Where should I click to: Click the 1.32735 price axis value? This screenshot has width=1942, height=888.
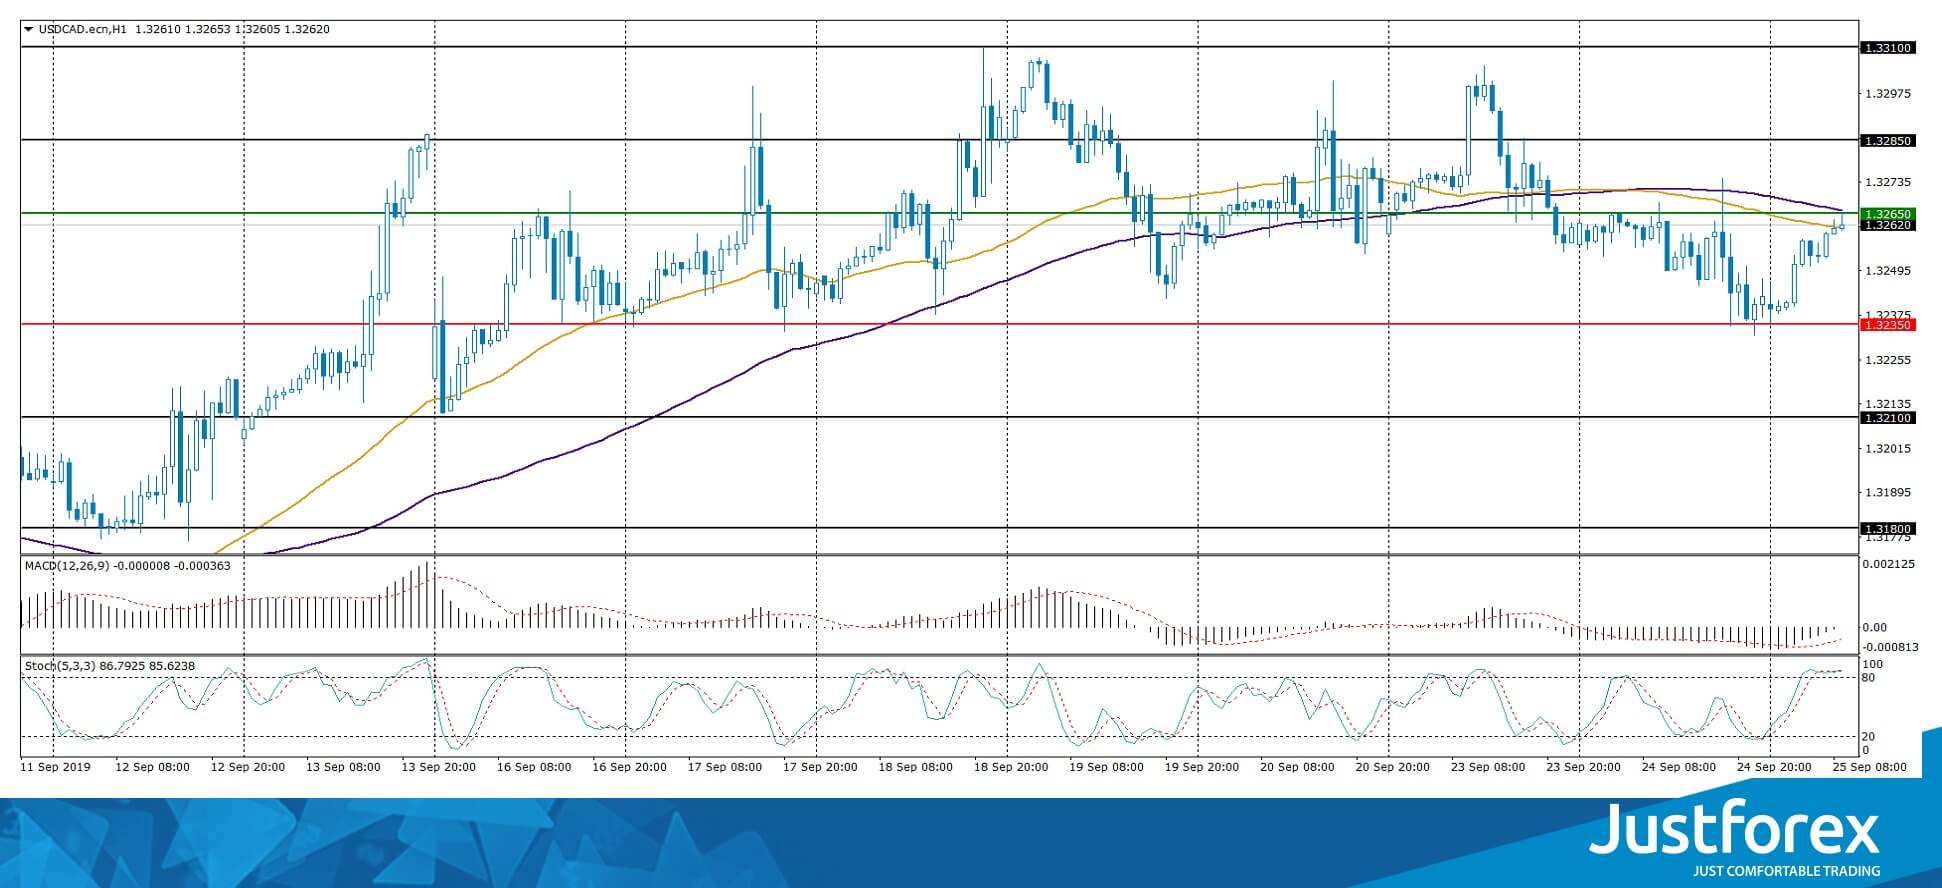(x=1888, y=183)
